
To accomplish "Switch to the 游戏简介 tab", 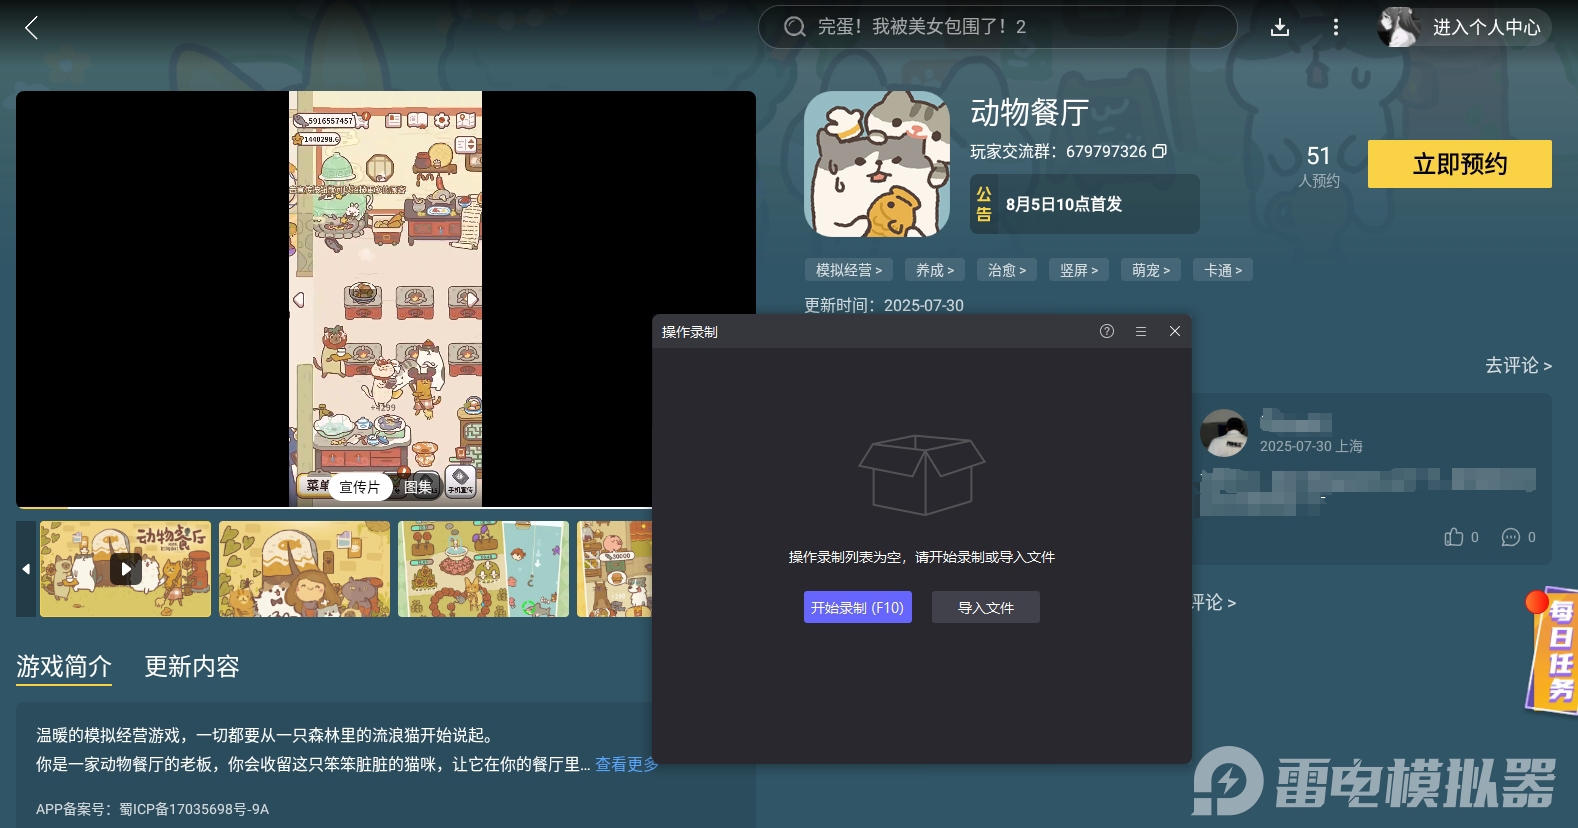I will [64, 667].
